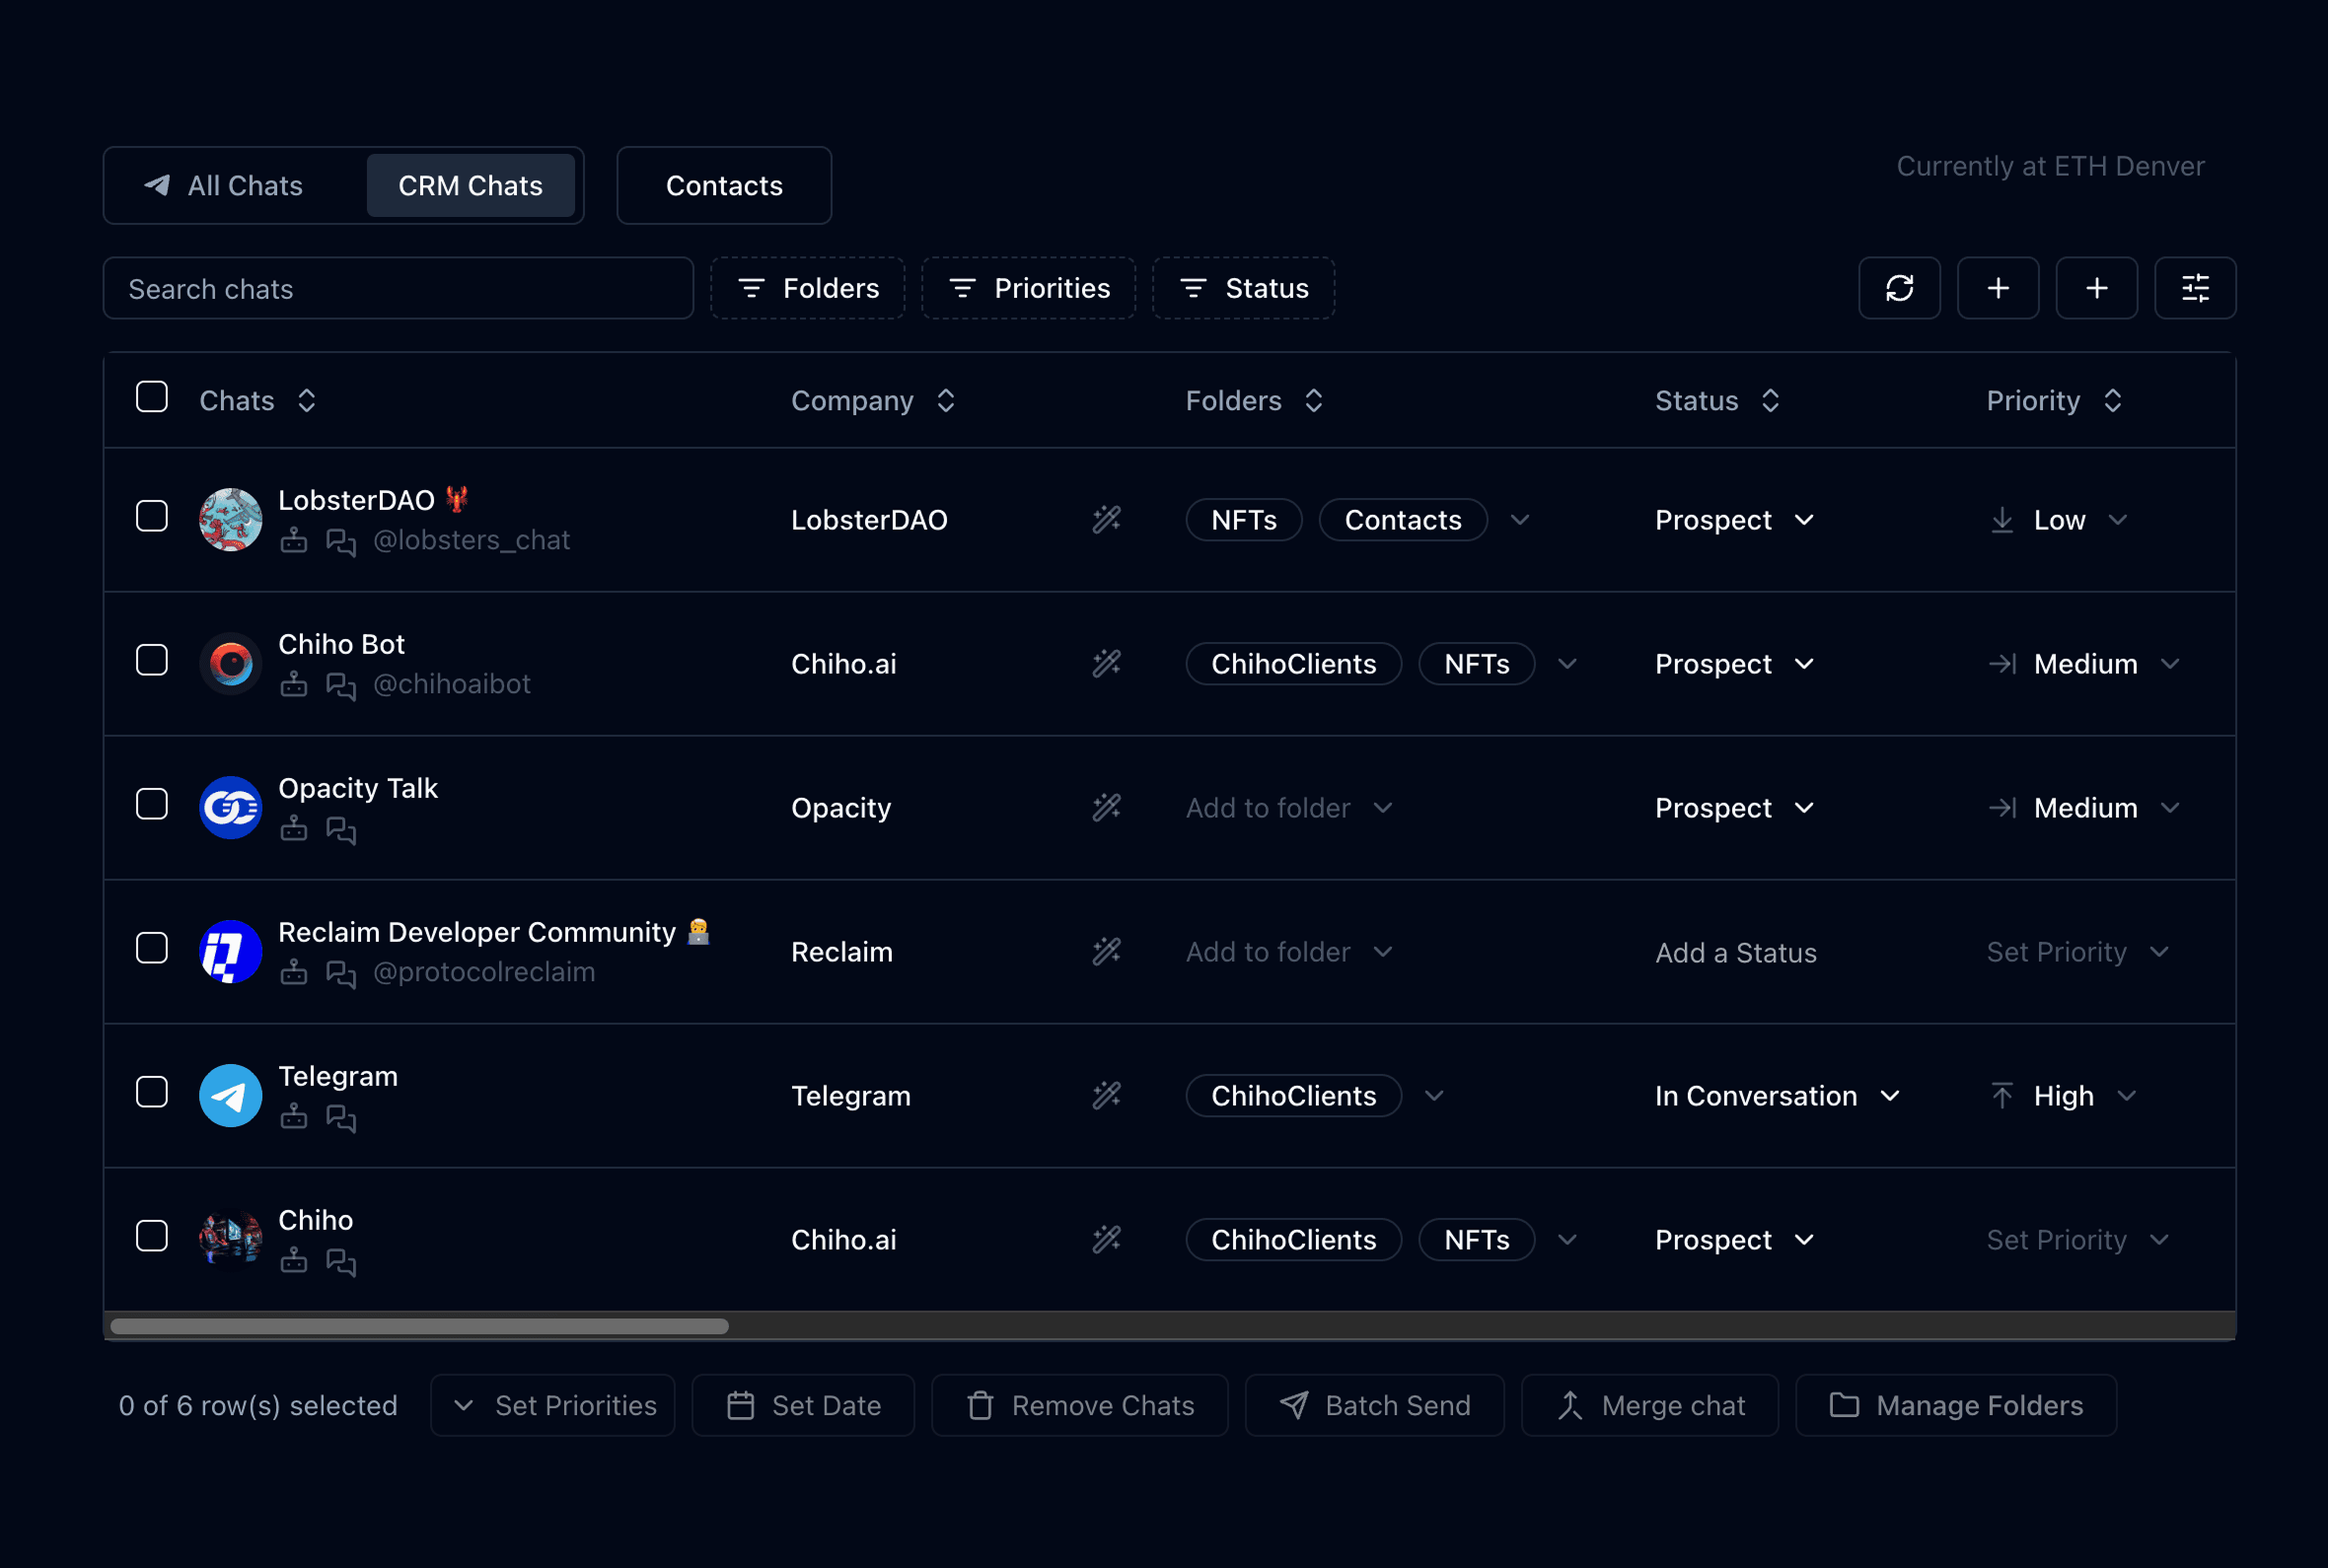This screenshot has height=1568, width=2328.
Task: Click the first plus button beside refresh
Action: click(x=1998, y=288)
